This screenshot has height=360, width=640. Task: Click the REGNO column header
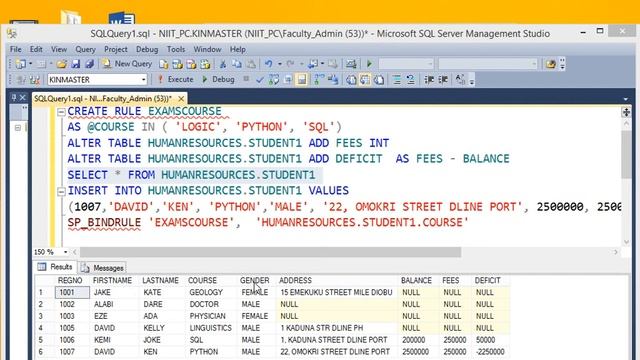pyautogui.click(x=70, y=280)
